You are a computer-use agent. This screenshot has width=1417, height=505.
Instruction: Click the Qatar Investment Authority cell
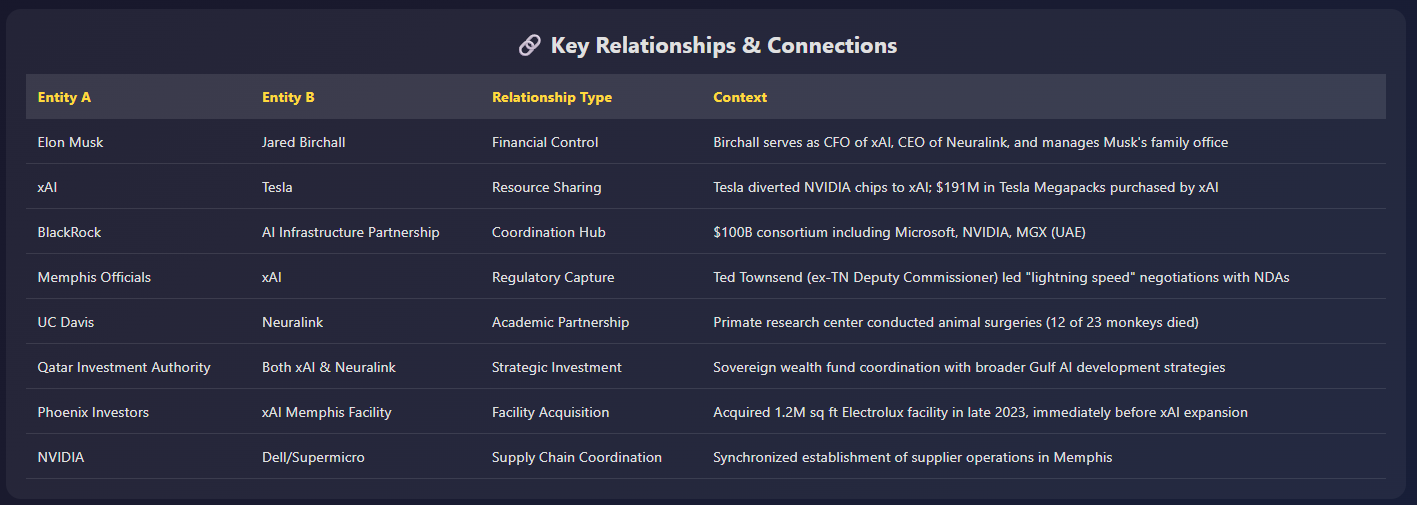[124, 367]
